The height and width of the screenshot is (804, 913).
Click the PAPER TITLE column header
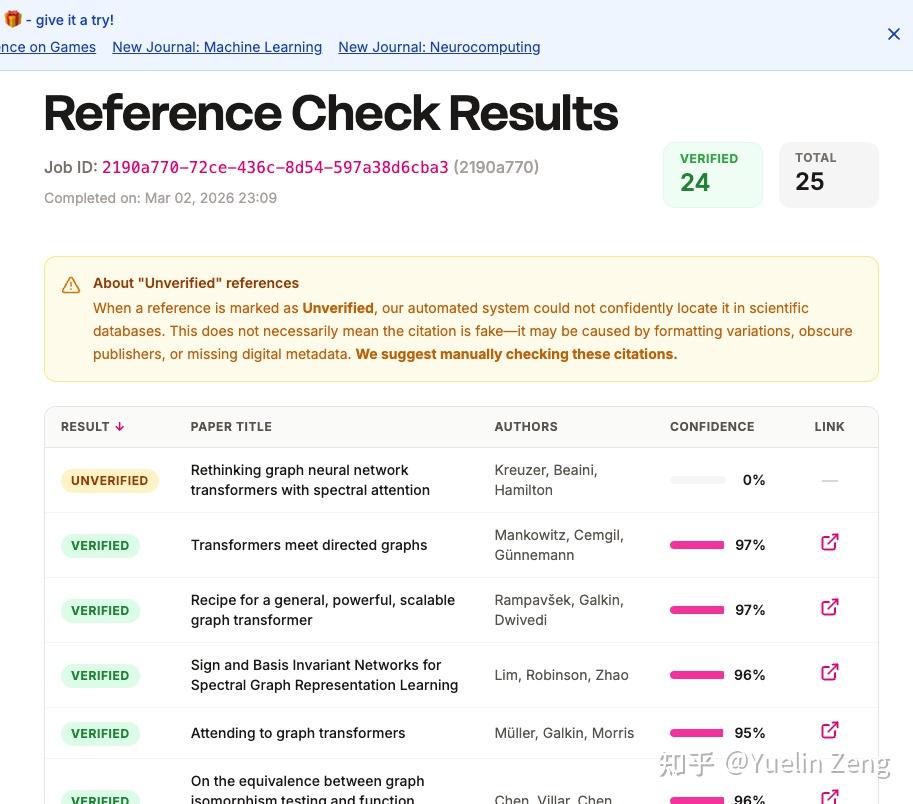[x=231, y=427]
